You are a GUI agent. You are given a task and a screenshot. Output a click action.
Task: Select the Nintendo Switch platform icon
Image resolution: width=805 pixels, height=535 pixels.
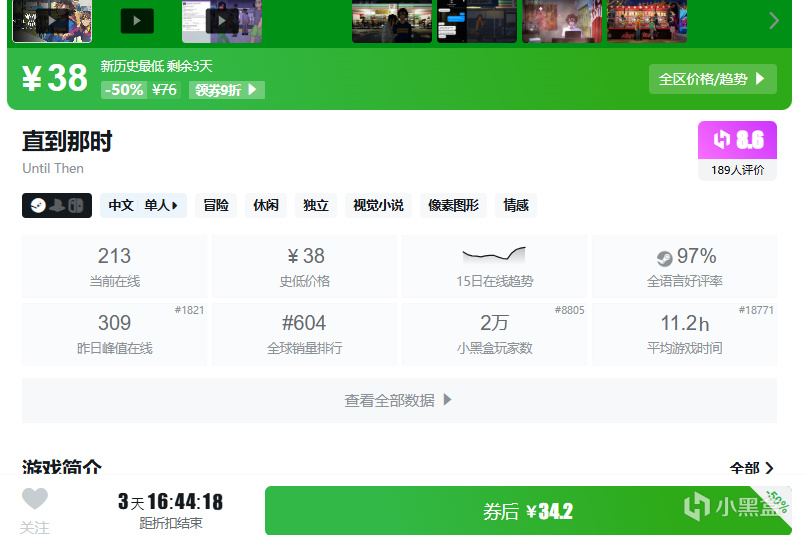tap(76, 205)
